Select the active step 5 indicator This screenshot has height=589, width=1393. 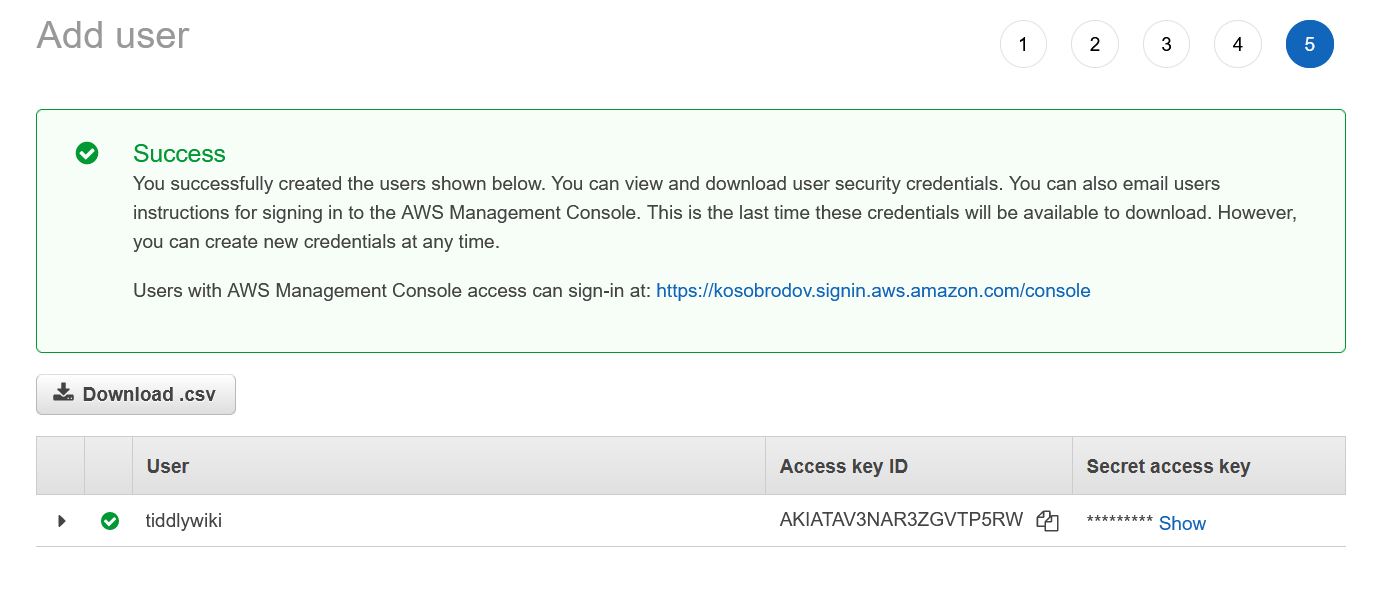pyautogui.click(x=1310, y=44)
